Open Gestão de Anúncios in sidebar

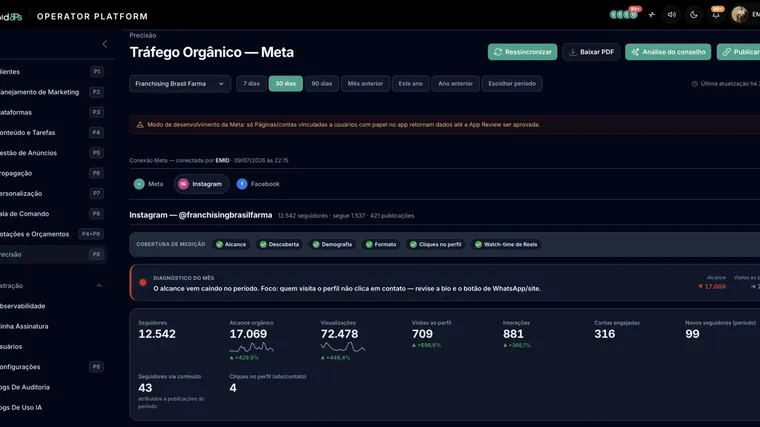point(52,153)
